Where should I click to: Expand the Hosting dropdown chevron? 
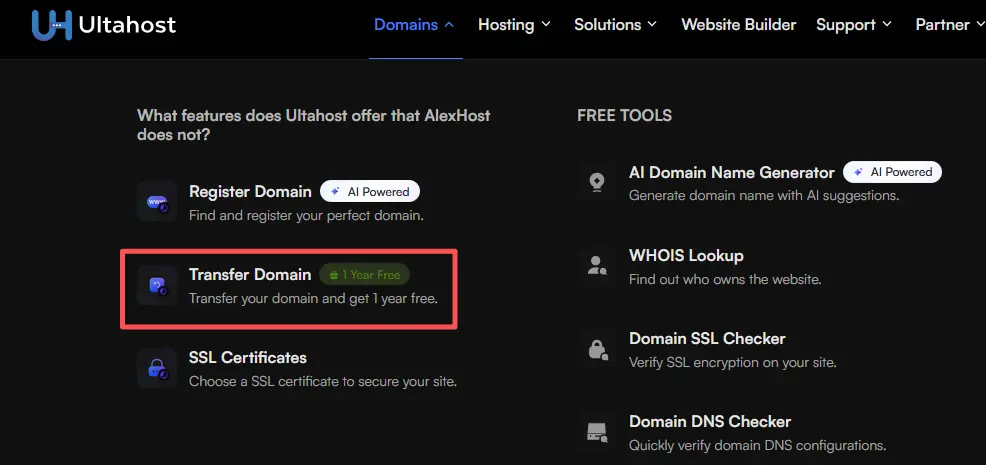(546, 25)
